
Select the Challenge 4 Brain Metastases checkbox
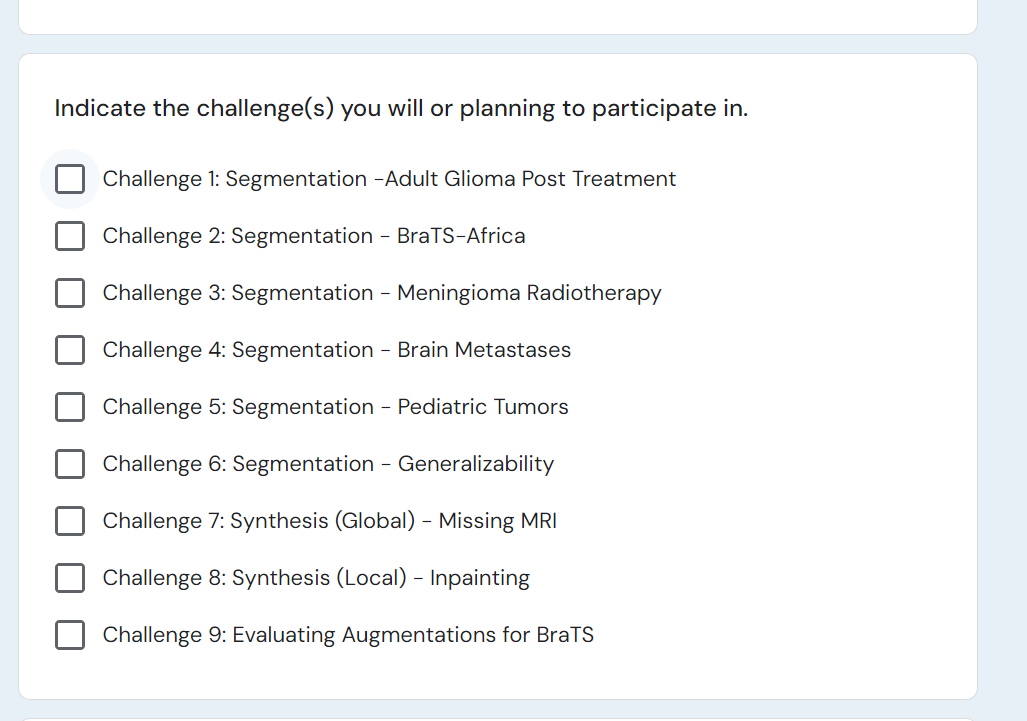(x=70, y=350)
